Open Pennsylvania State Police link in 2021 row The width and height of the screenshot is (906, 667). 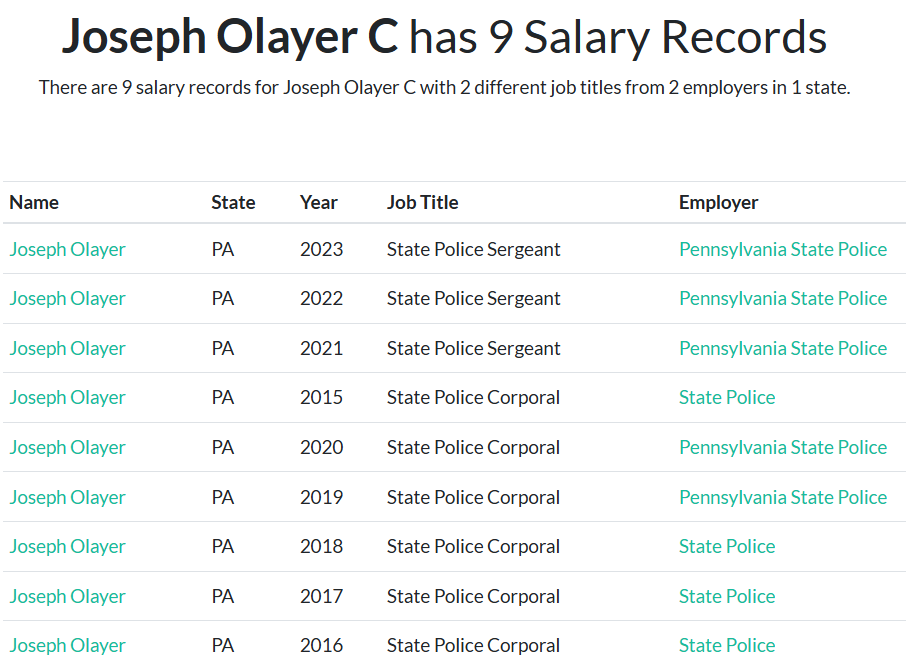point(783,348)
